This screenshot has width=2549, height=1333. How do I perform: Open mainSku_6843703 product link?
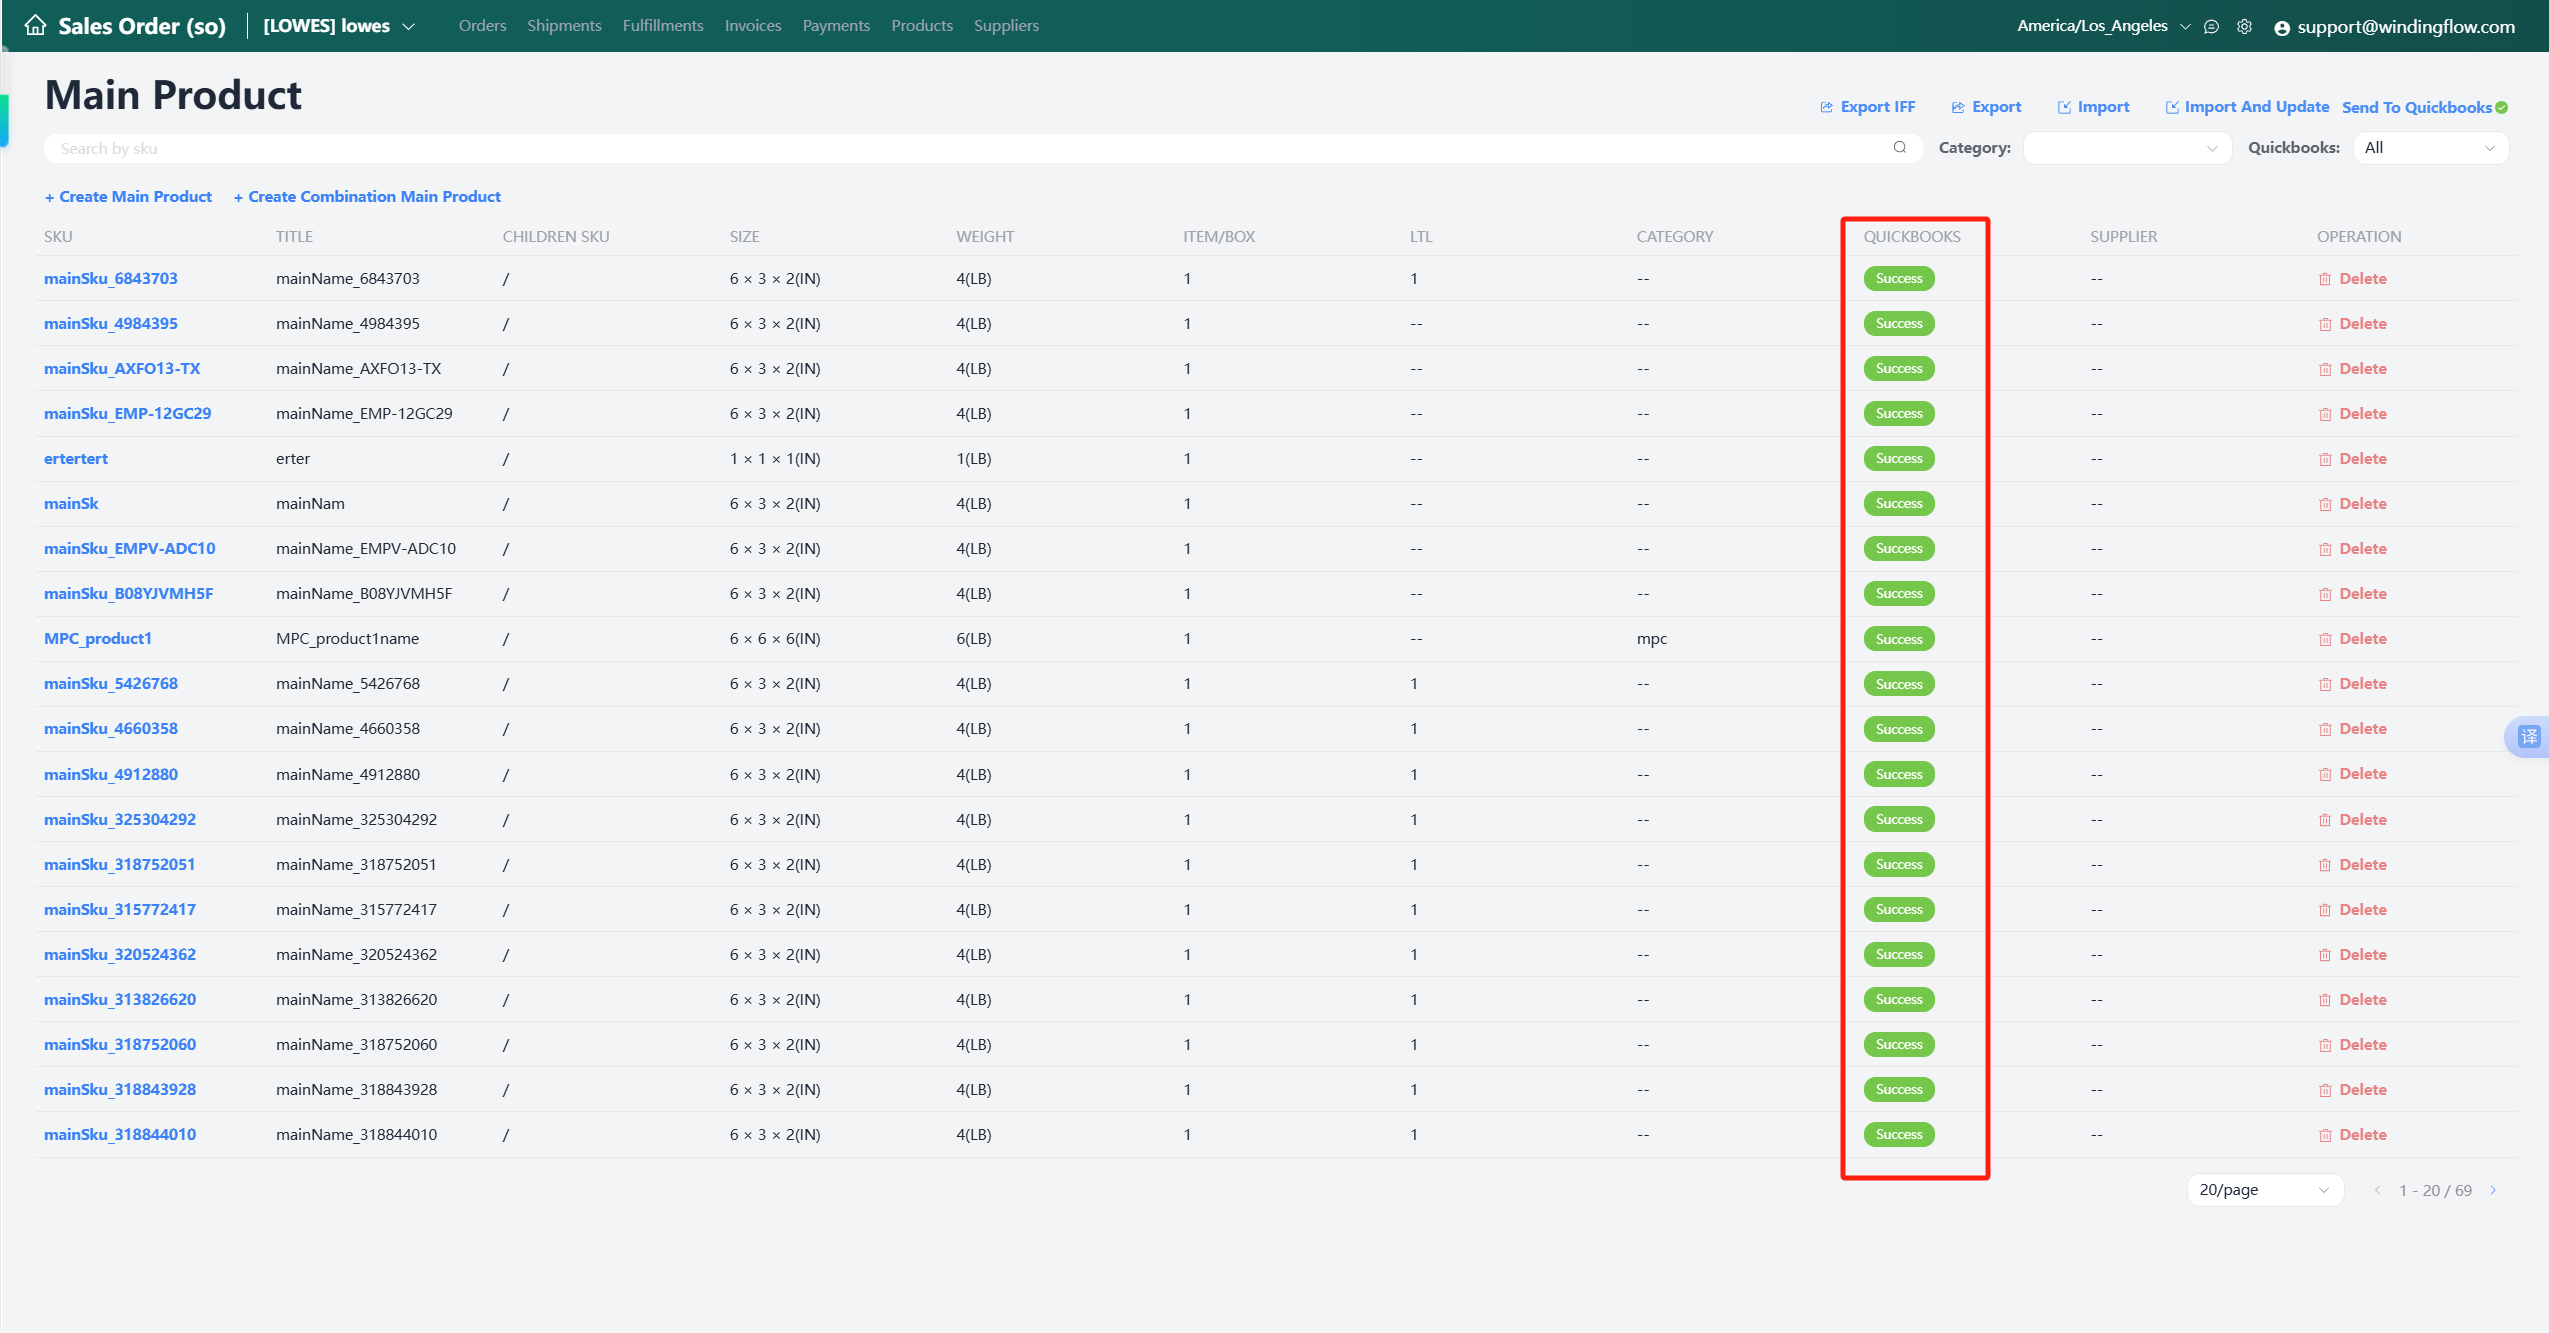[x=111, y=279]
